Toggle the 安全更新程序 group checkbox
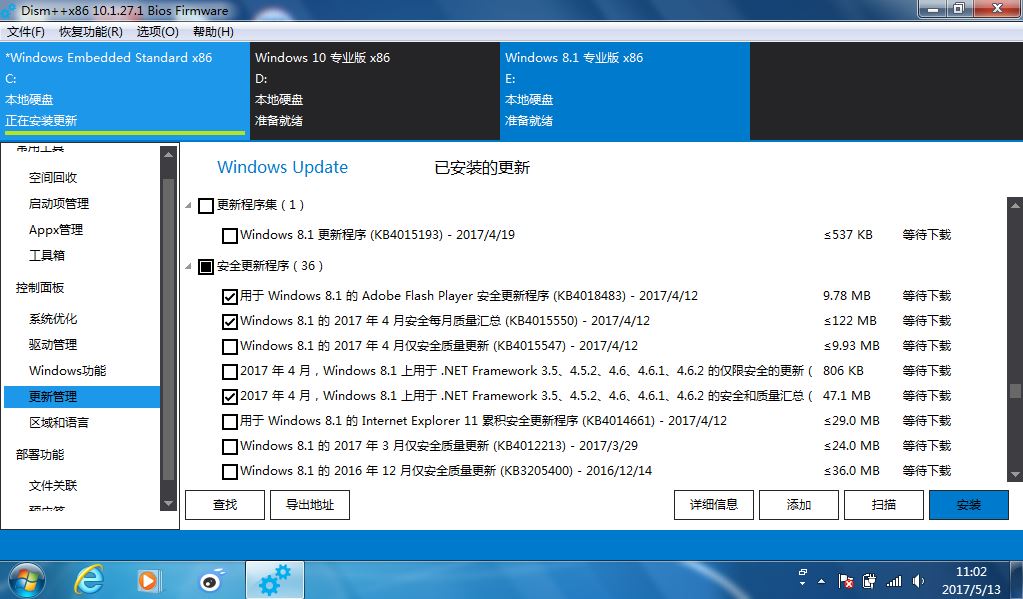 [206, 266]
